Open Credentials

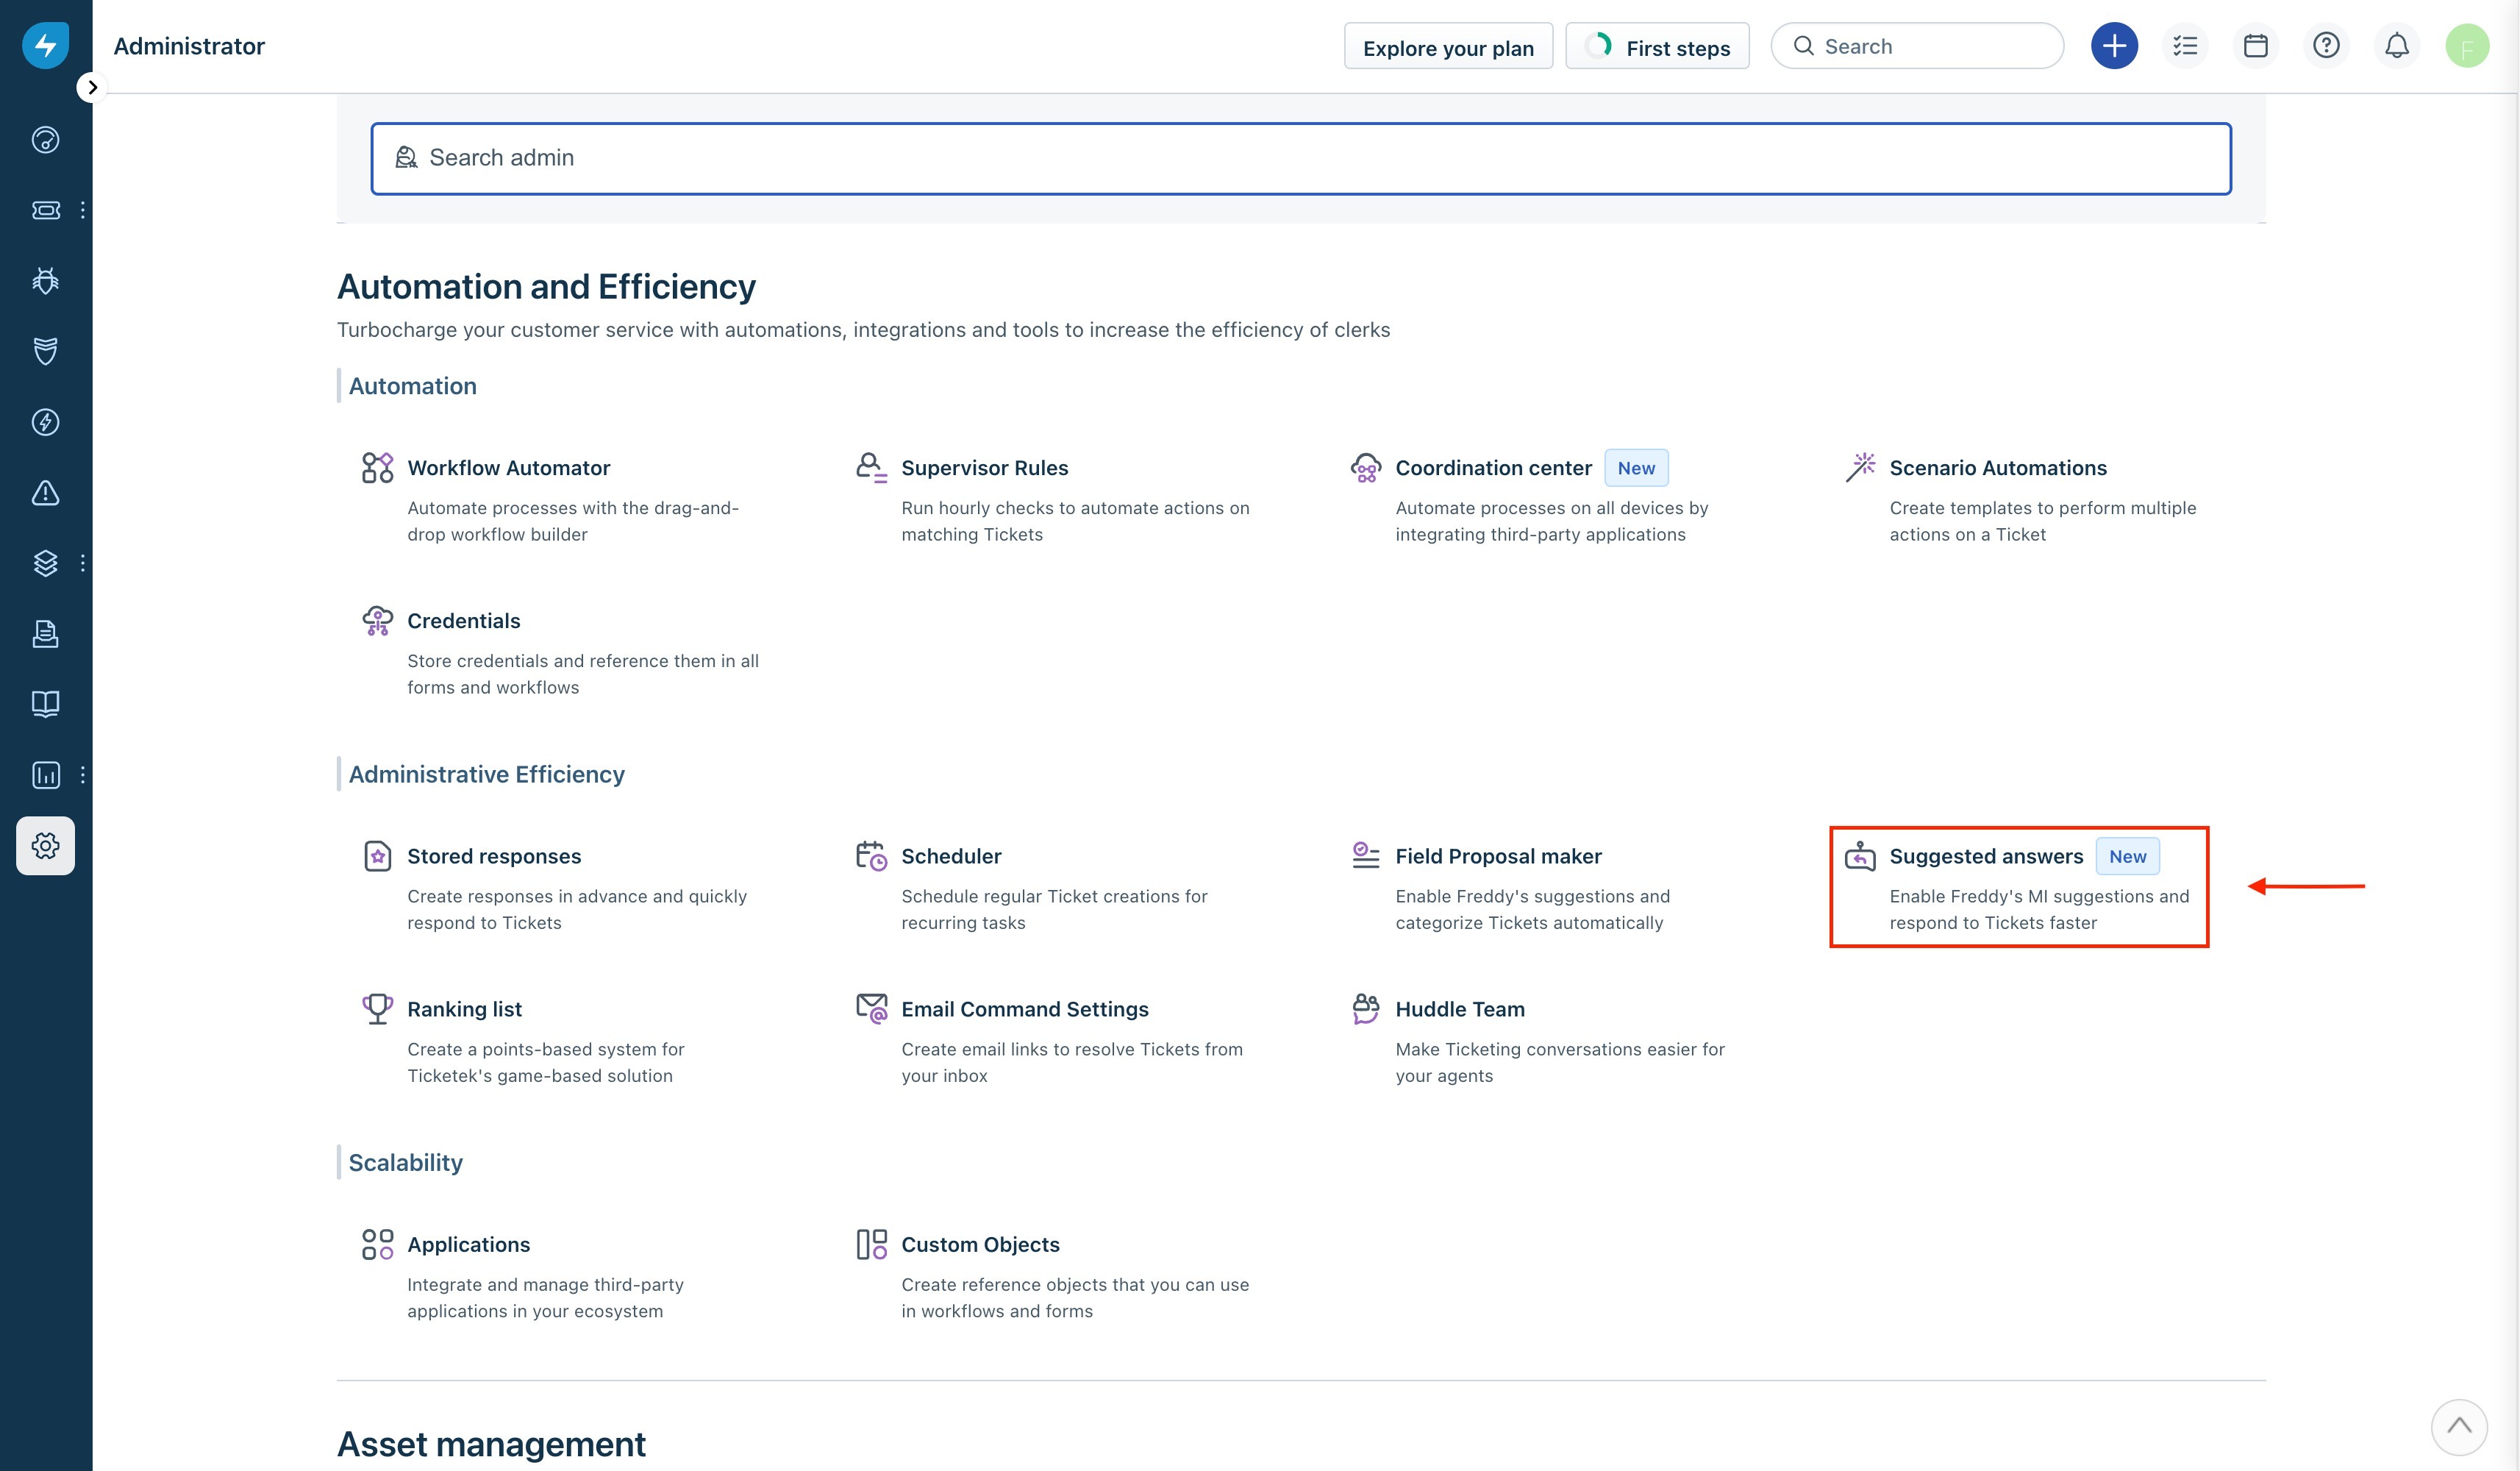(463, 620)
